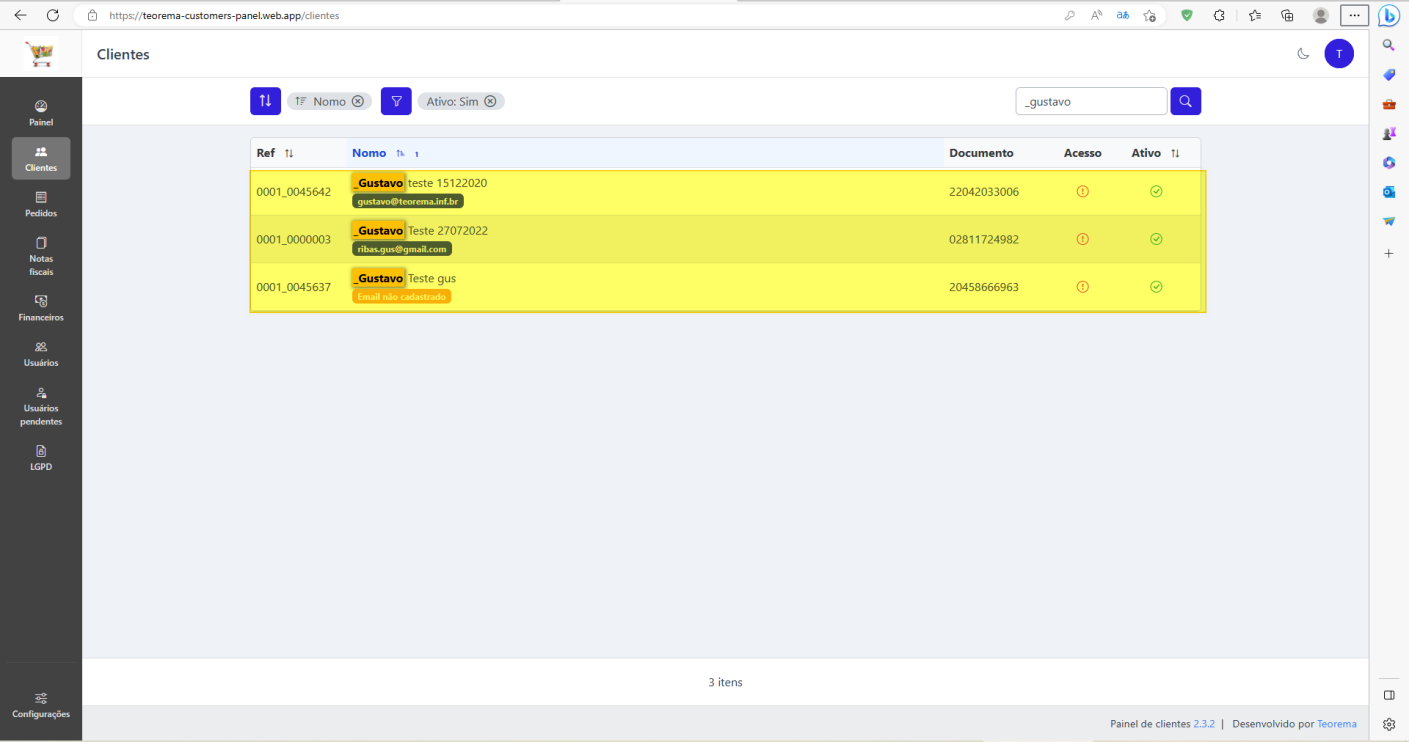Select ref 0001_0045637 cell
Image resolution: width=1409 pixels, height=742 pixels.
coord(293,287)
